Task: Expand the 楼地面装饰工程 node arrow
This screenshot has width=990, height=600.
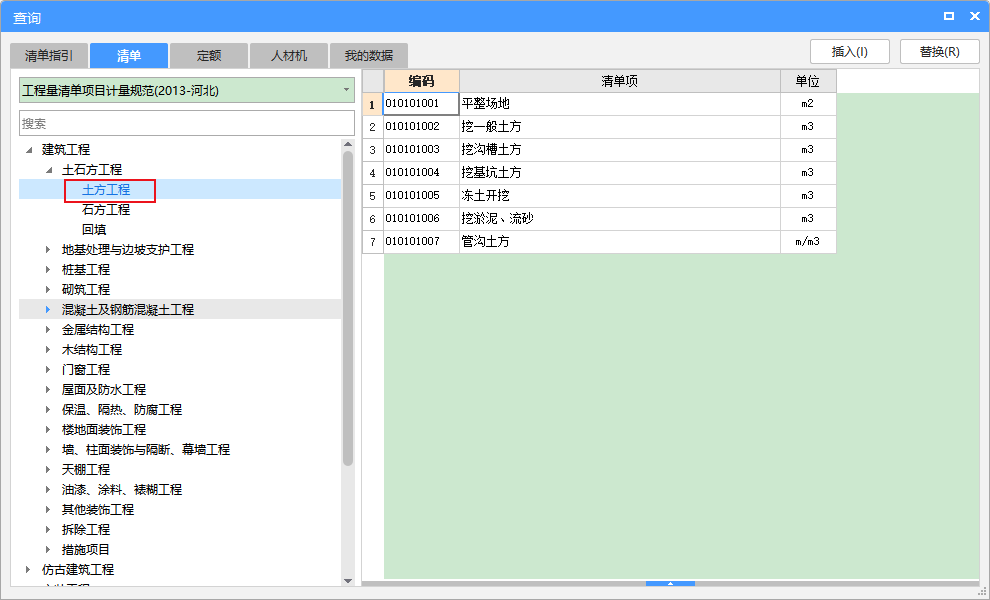Action: pos(48,429)
